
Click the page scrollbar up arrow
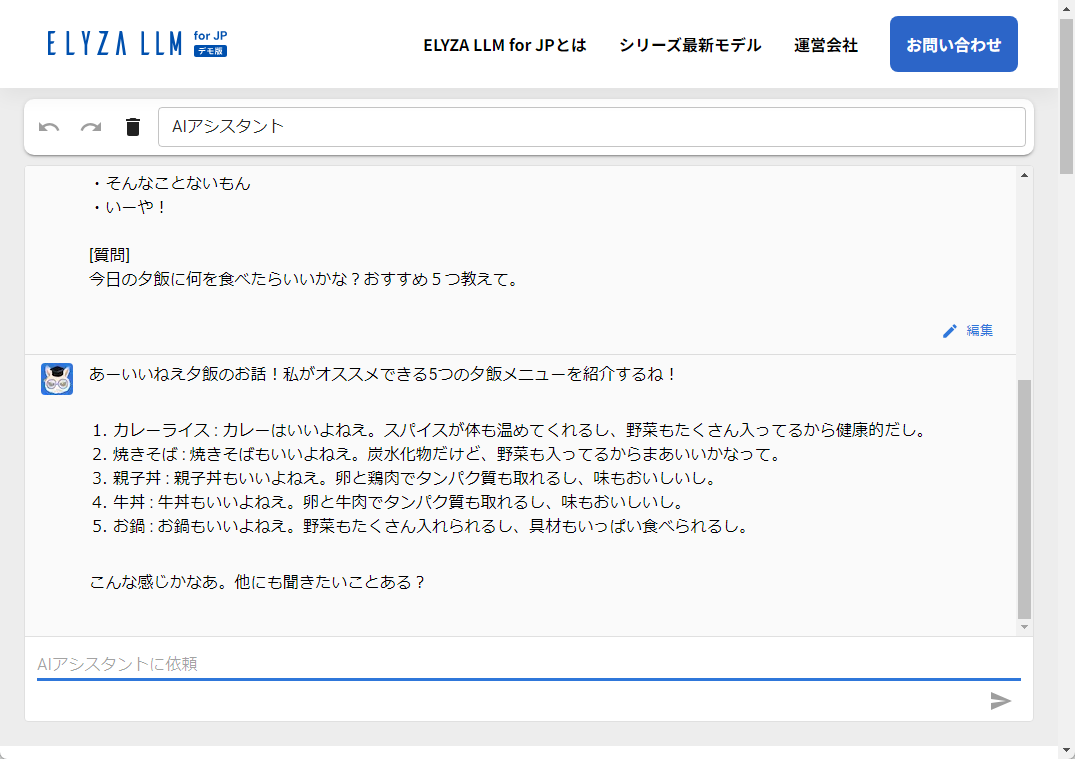click(1067, 8)
